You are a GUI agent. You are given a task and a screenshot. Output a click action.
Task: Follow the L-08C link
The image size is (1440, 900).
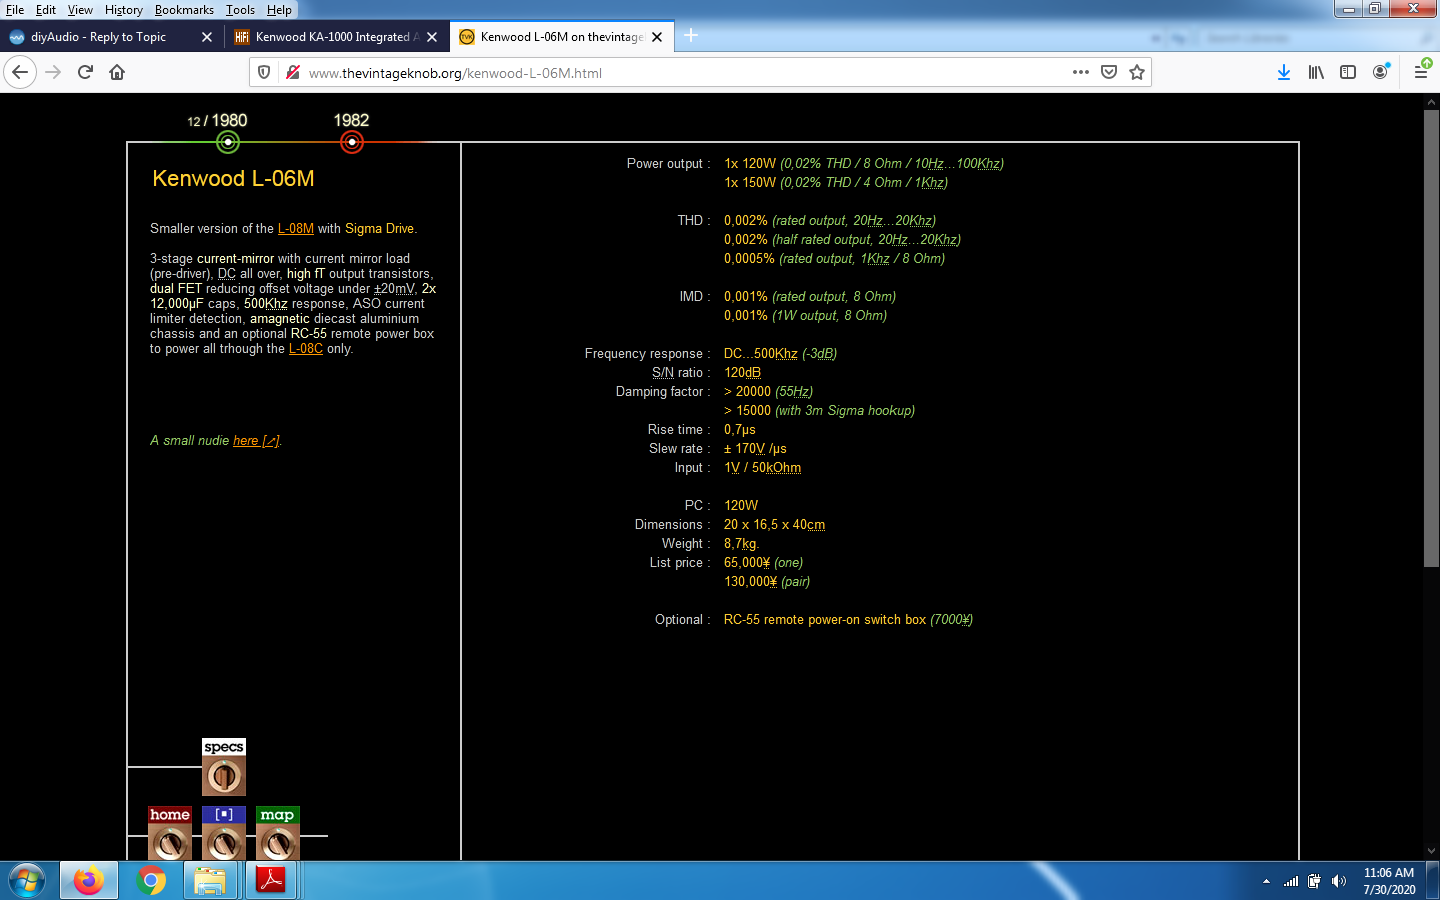306,349
